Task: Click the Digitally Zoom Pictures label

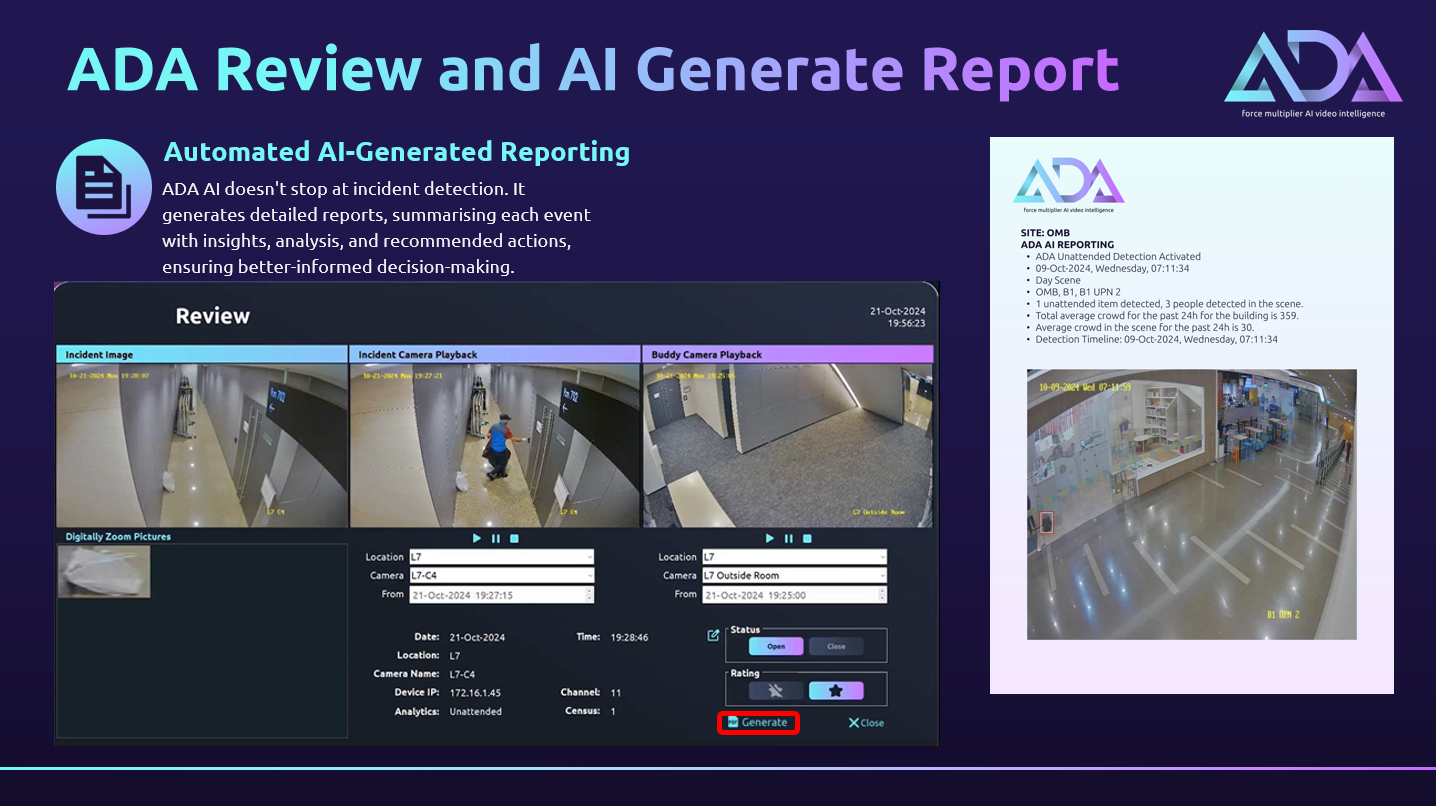Action: [118, 537]
